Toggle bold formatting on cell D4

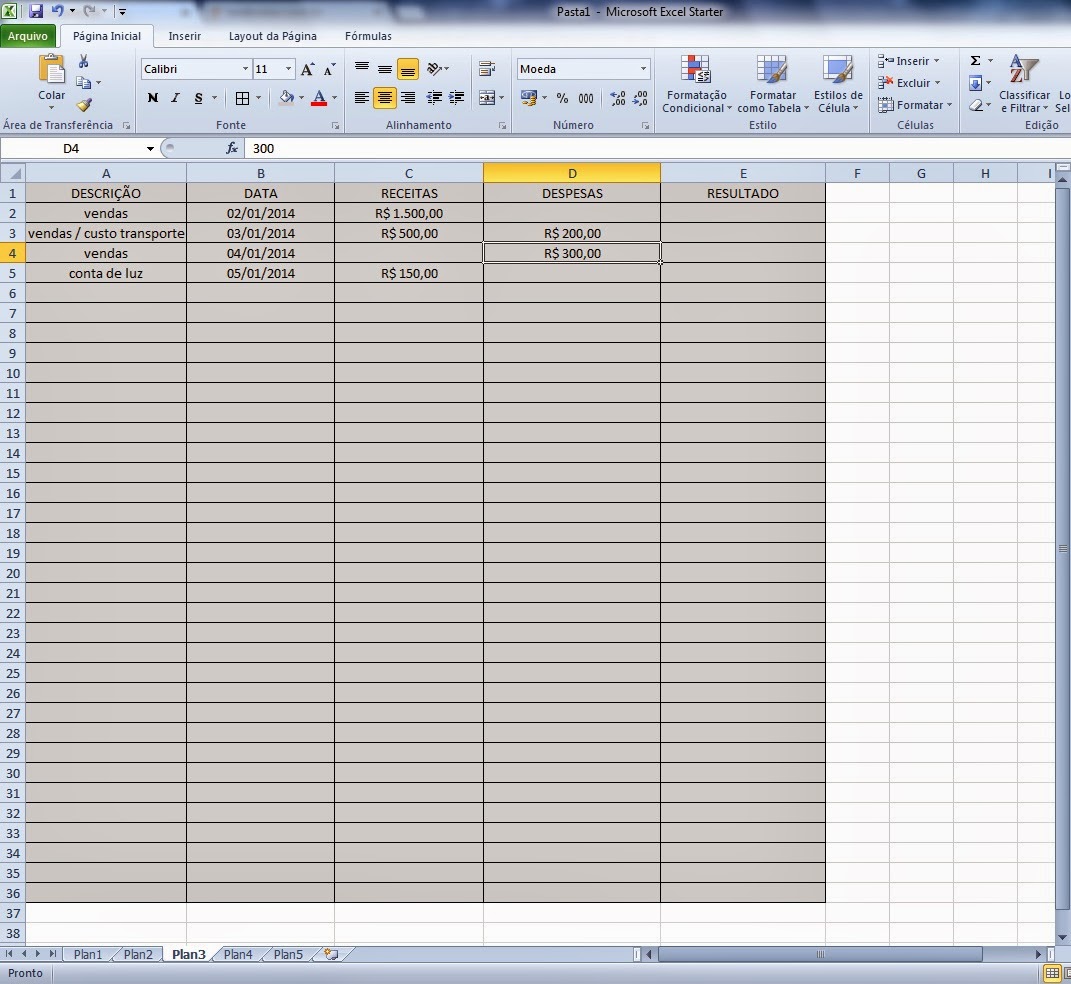coord(152,99)
